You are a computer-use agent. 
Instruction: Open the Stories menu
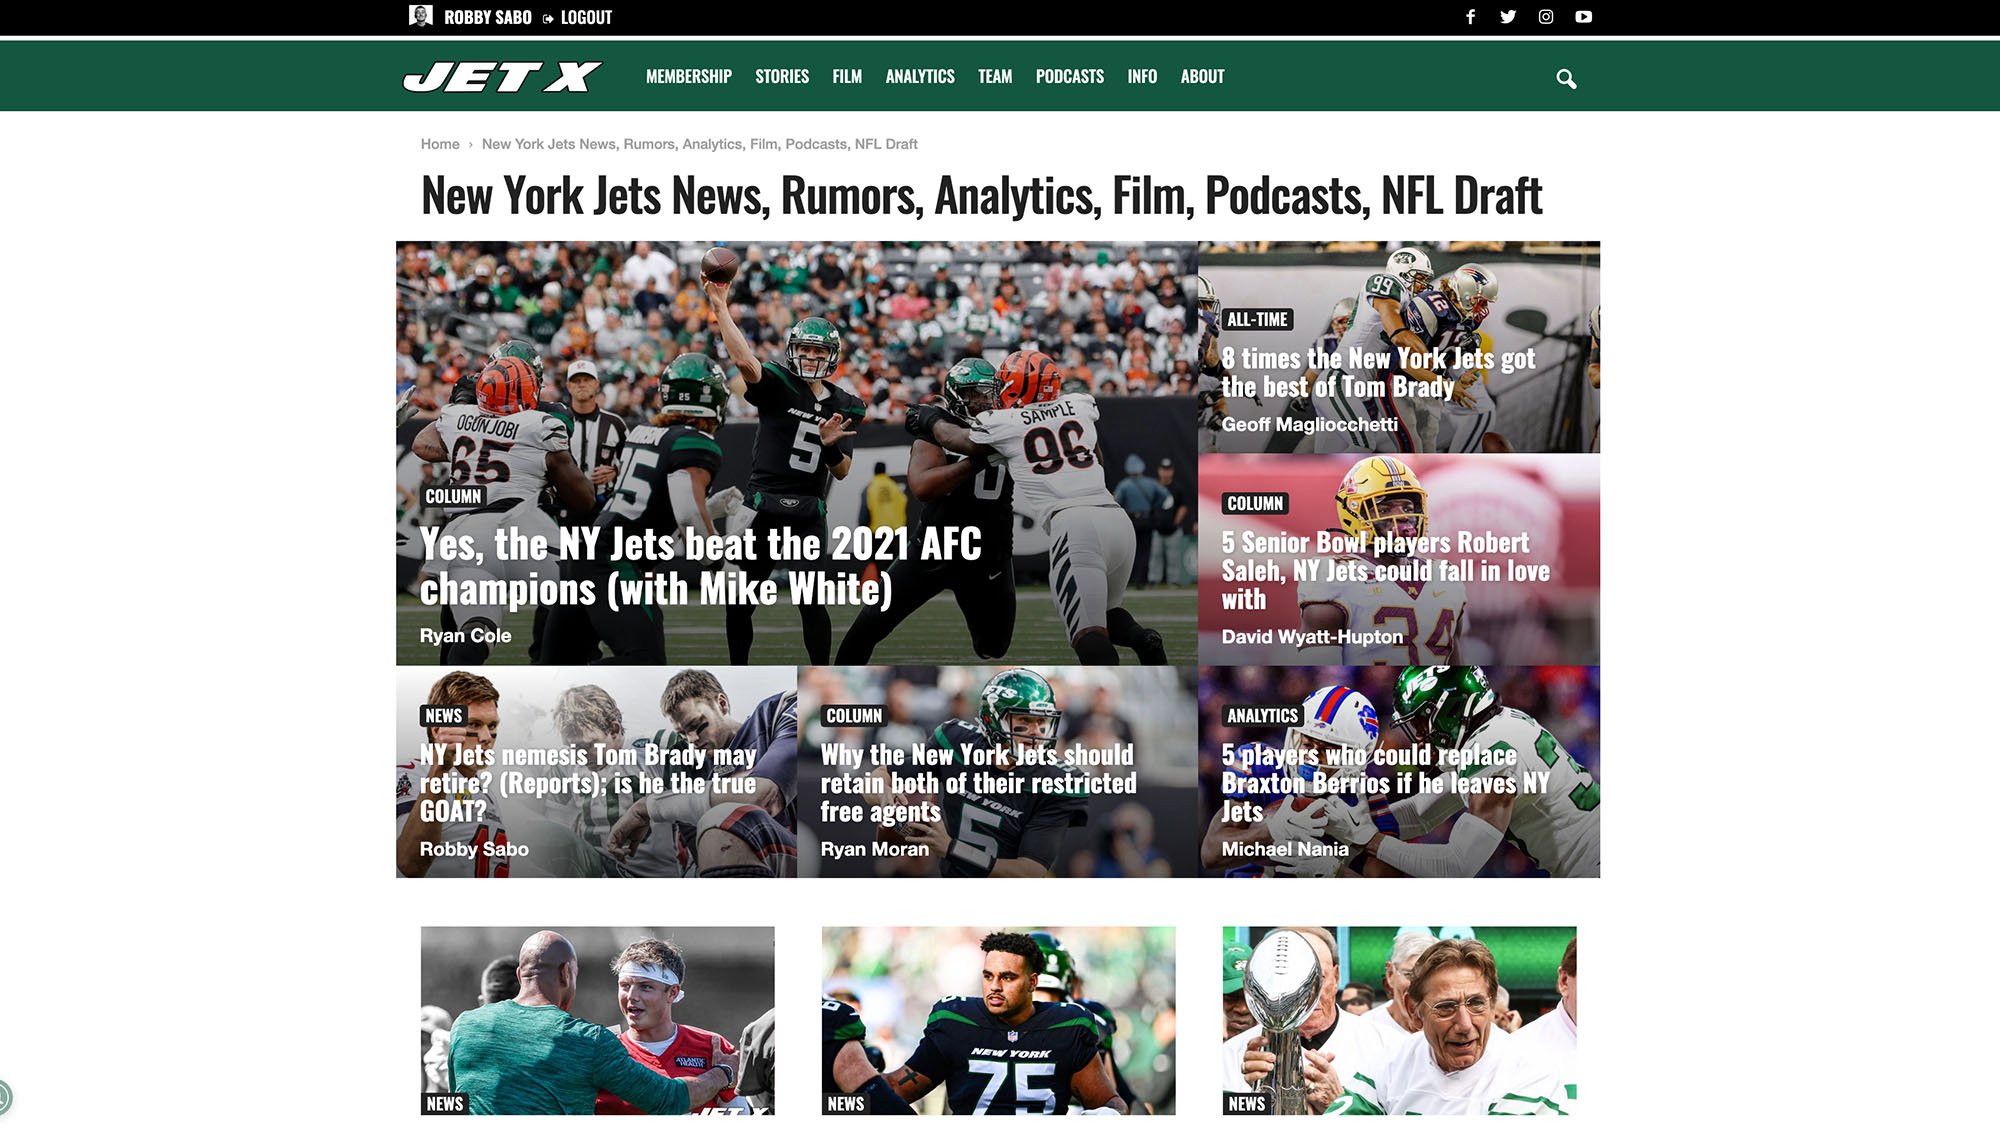(x=782, y=77)
